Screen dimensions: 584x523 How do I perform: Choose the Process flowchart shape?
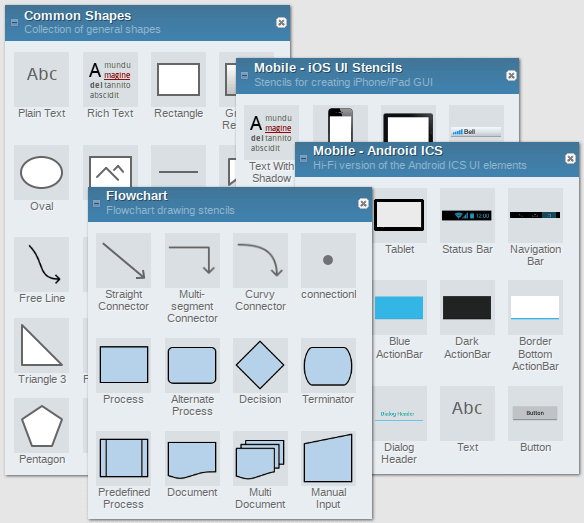[123, 365]
